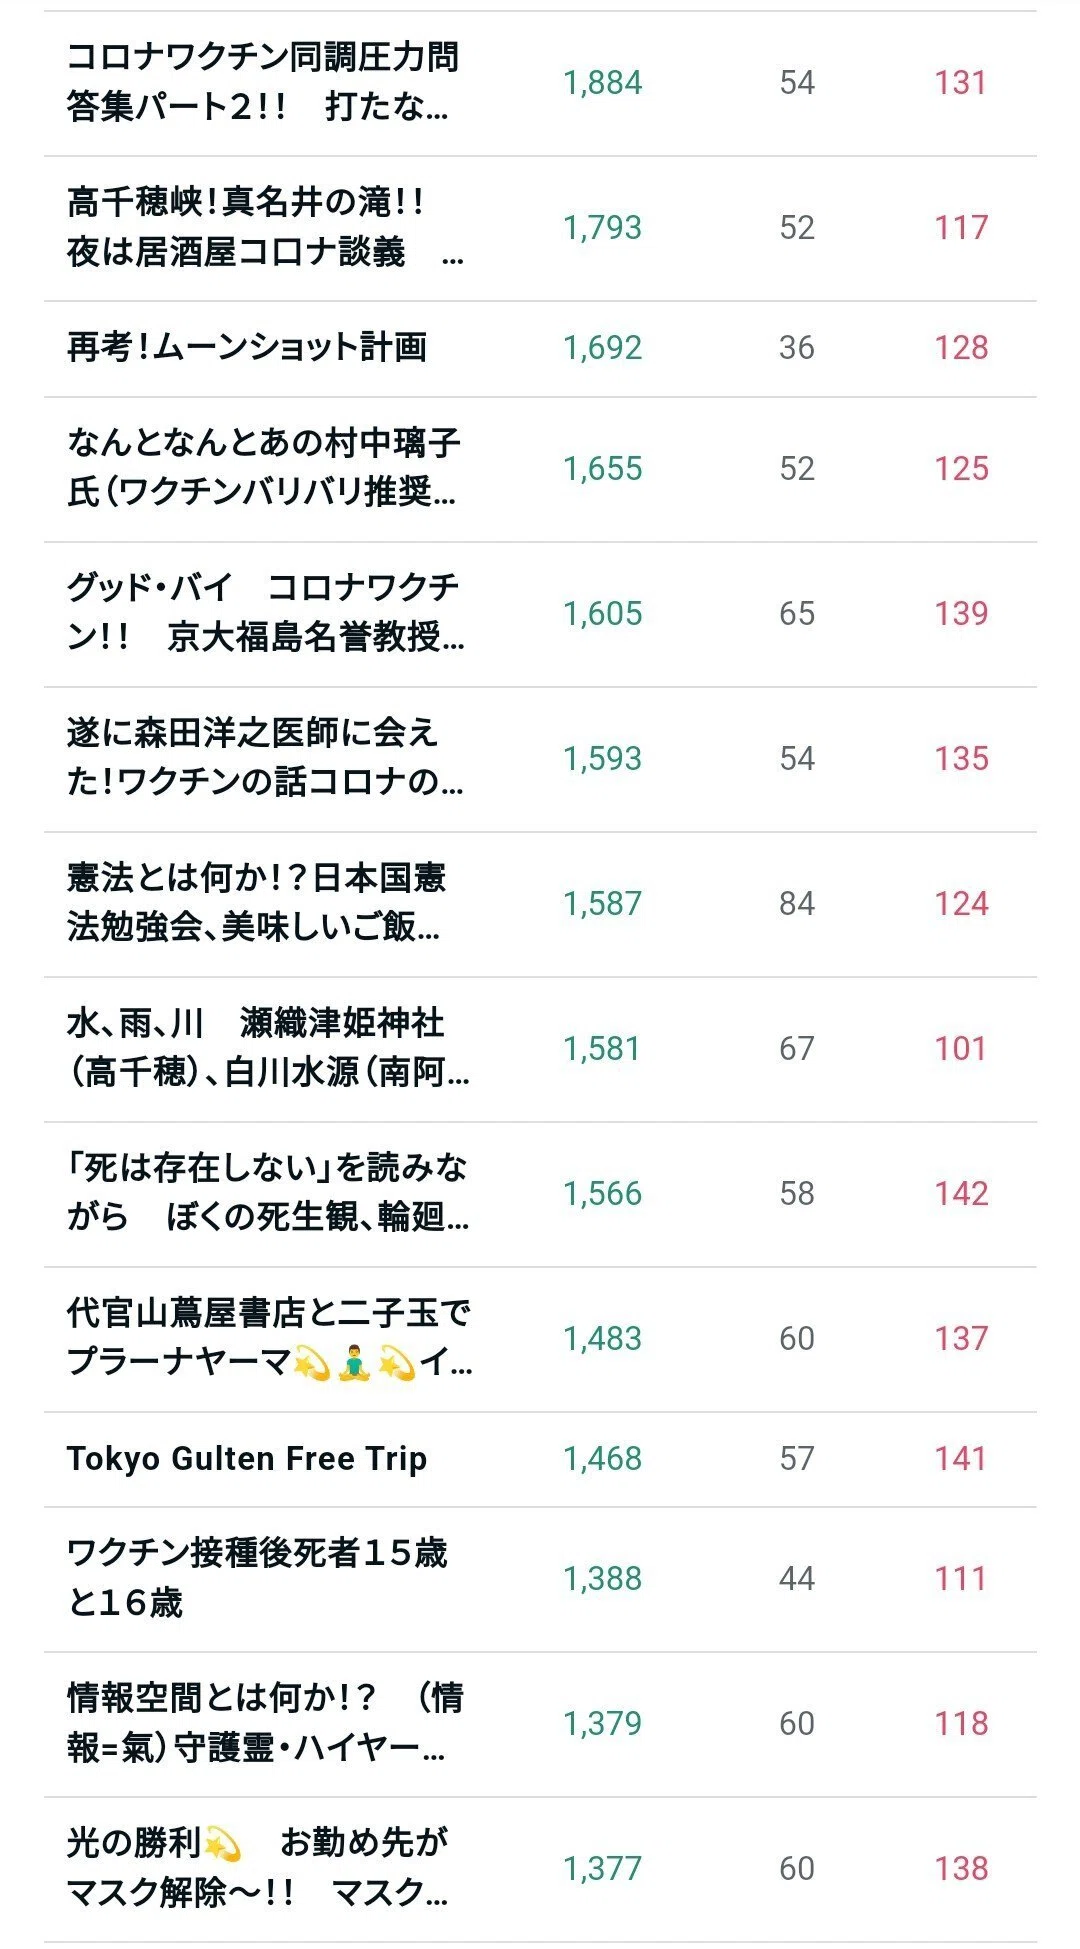This screenshot has height=1949, width=1080.
Task: Open the 憲法とは何か!? article row
Action: click(x=540, y=904)
